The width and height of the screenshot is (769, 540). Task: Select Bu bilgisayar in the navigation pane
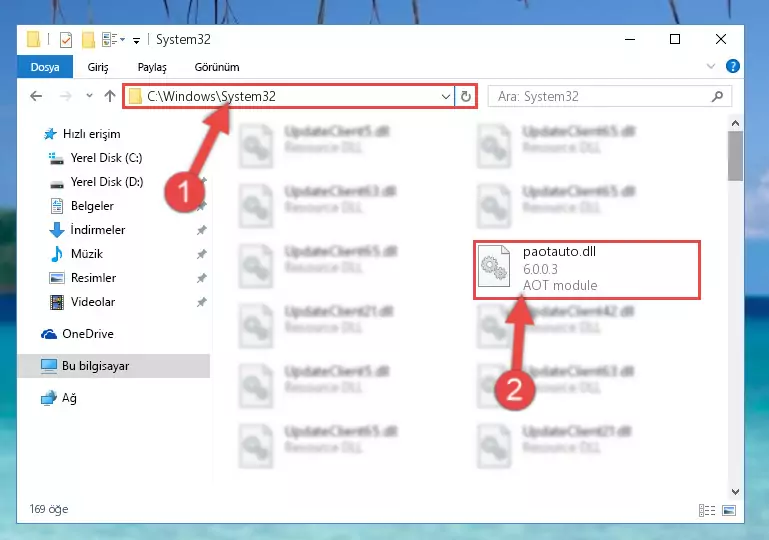pyautogui.click(x=113, y=366)
